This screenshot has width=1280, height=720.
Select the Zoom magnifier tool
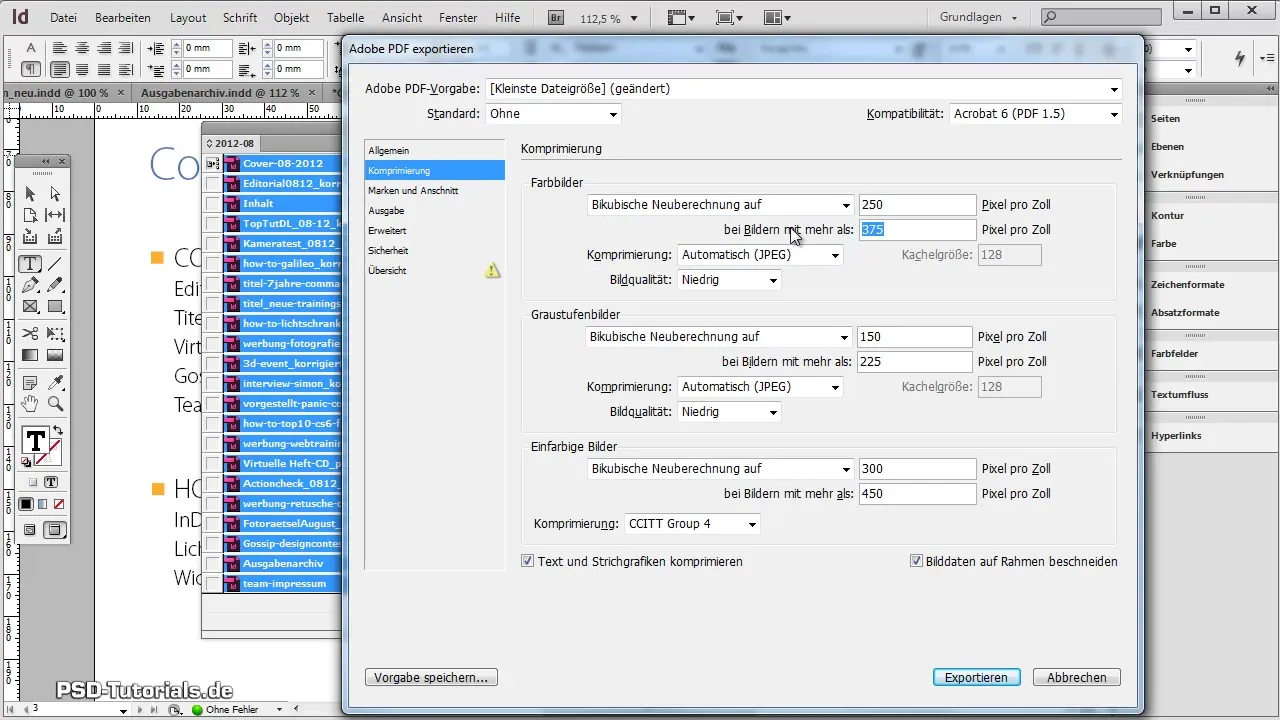(x=55, y=404)
